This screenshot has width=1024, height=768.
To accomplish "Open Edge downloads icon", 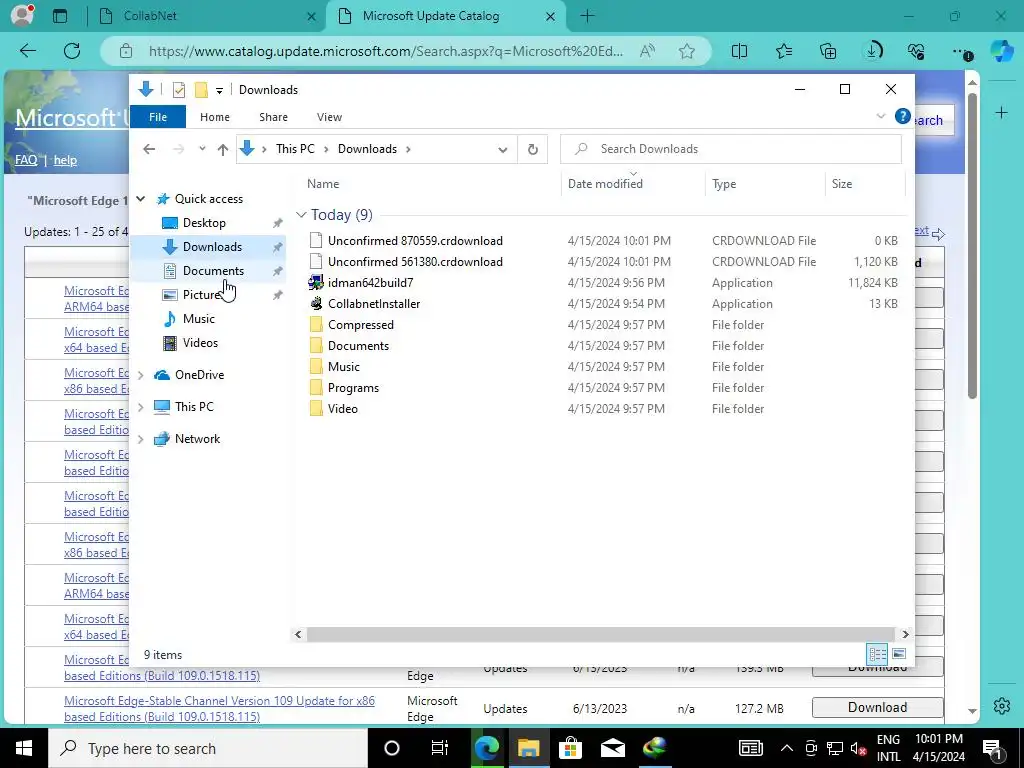I will pyautogui.click(x=873, y=51).
